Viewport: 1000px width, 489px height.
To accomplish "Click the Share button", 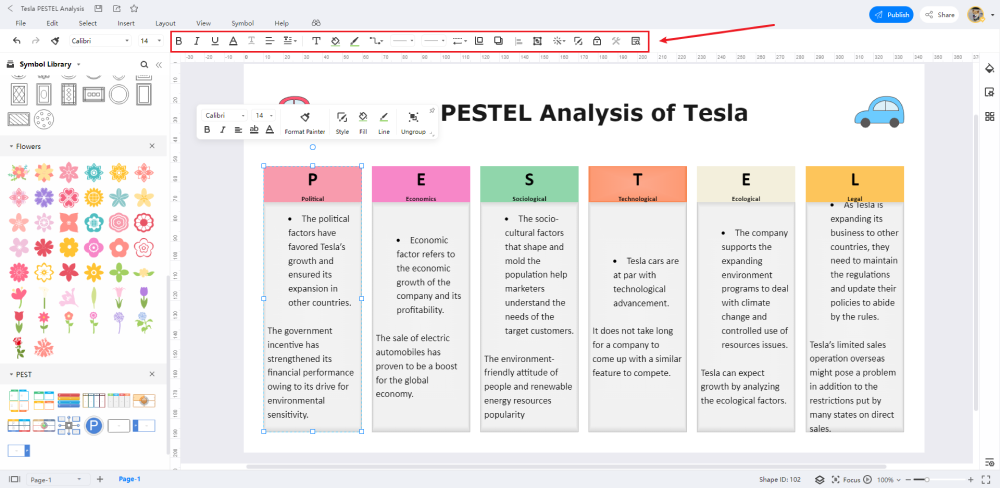I will coord(940,15).
